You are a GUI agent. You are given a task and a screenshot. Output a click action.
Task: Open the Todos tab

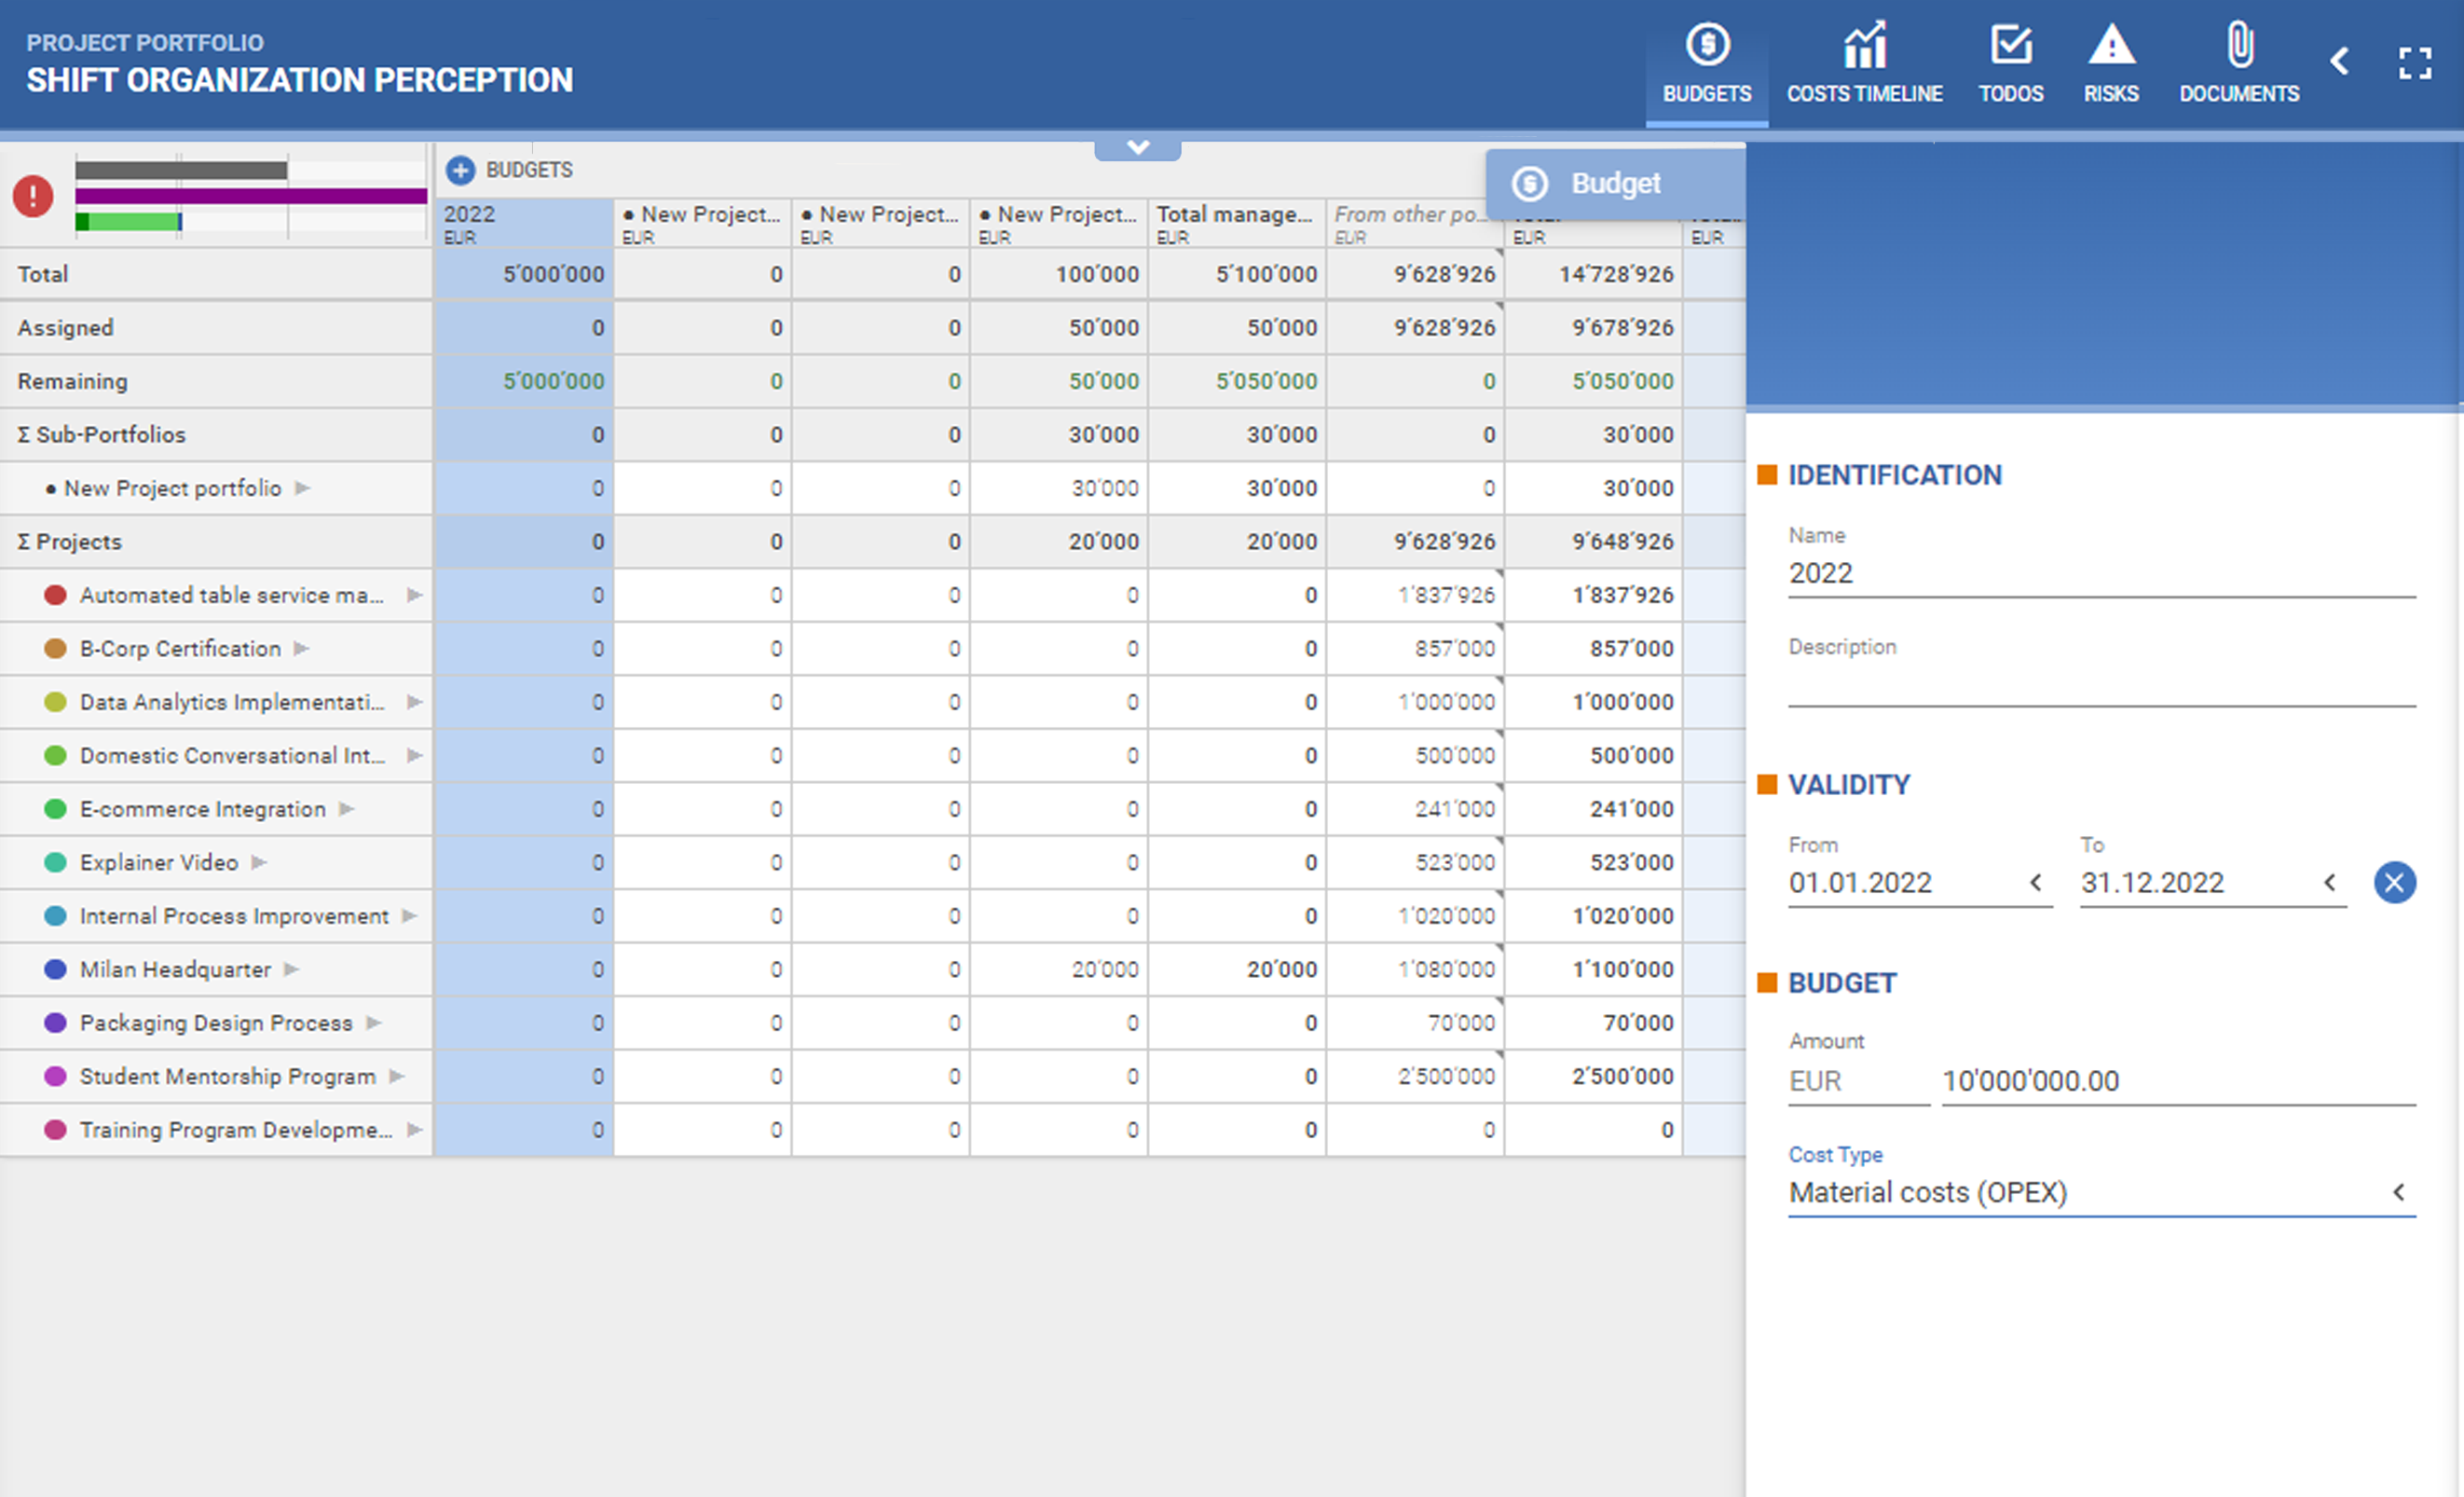tap(2010, 64)
